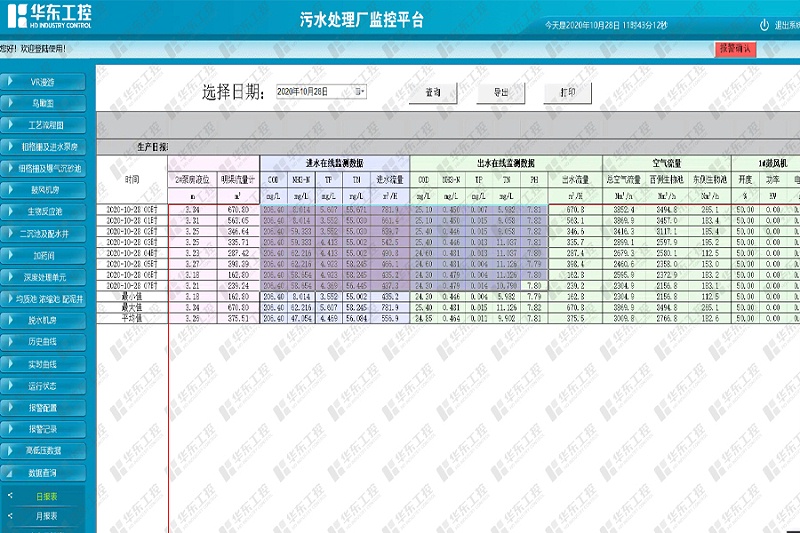Image resolution: width=800 pixels, height=533 pixels.
Task: Select 月报表 in the sidebar submenu
Action: tap(46, 516)
